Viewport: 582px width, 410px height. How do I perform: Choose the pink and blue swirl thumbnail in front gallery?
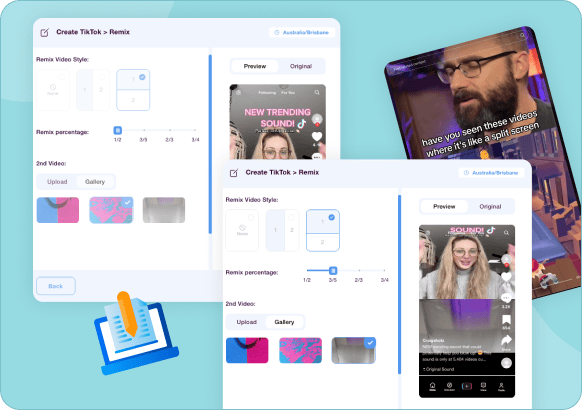click(x=300, y=350)
